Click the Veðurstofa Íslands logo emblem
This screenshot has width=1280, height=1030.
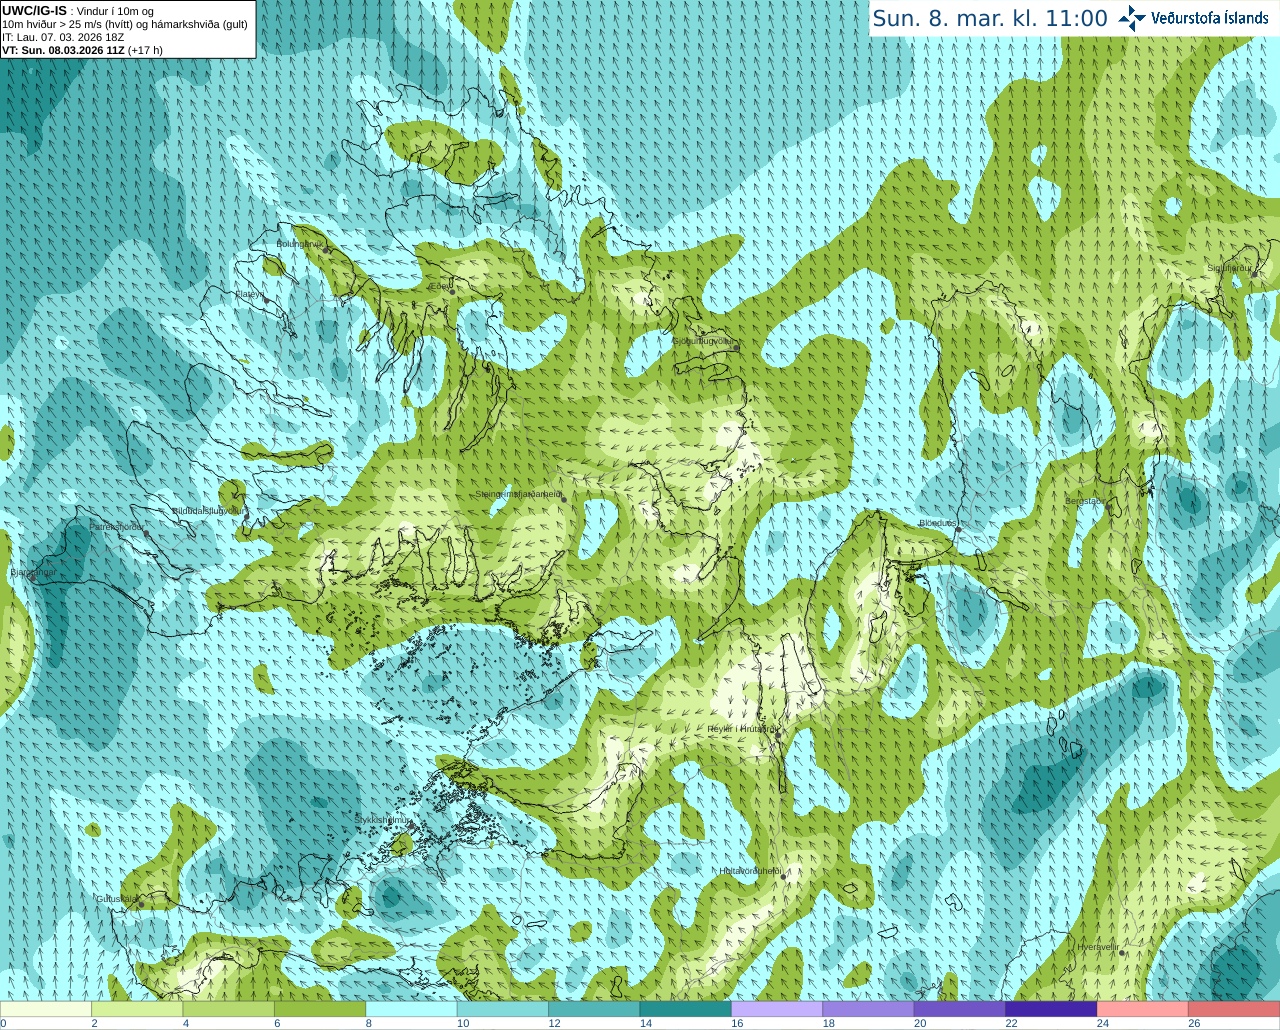pyautogui.click(x=1132, y=18)
